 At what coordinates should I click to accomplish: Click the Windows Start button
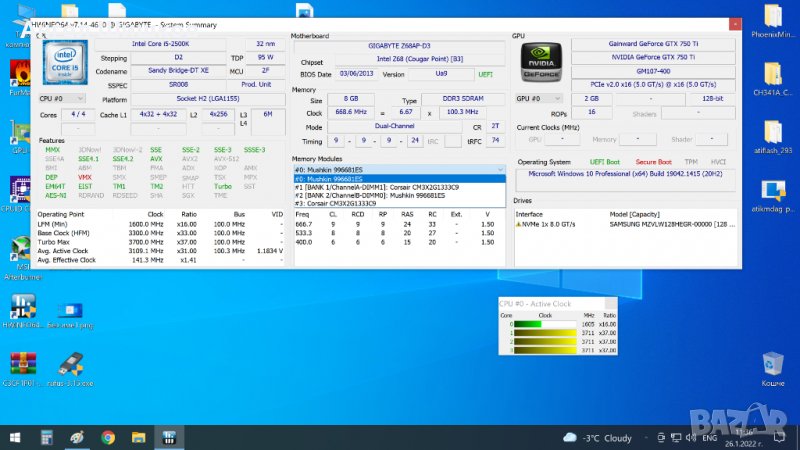14,437
